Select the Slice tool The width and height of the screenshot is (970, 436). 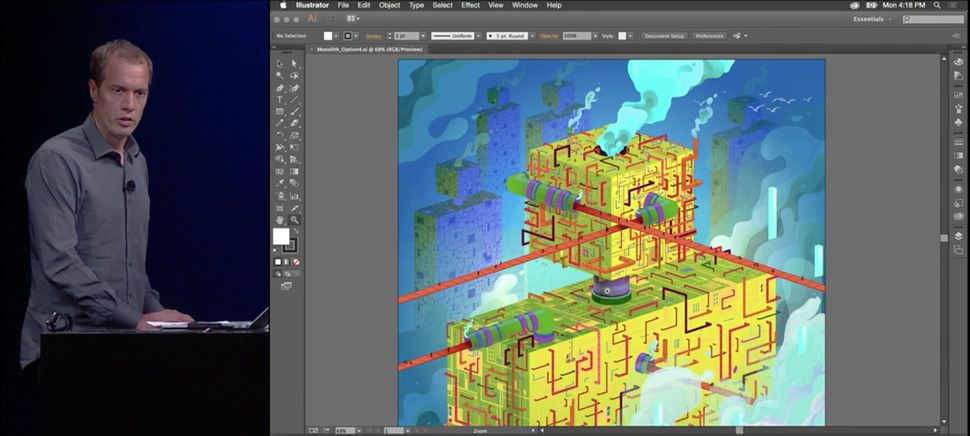(294, 207)
